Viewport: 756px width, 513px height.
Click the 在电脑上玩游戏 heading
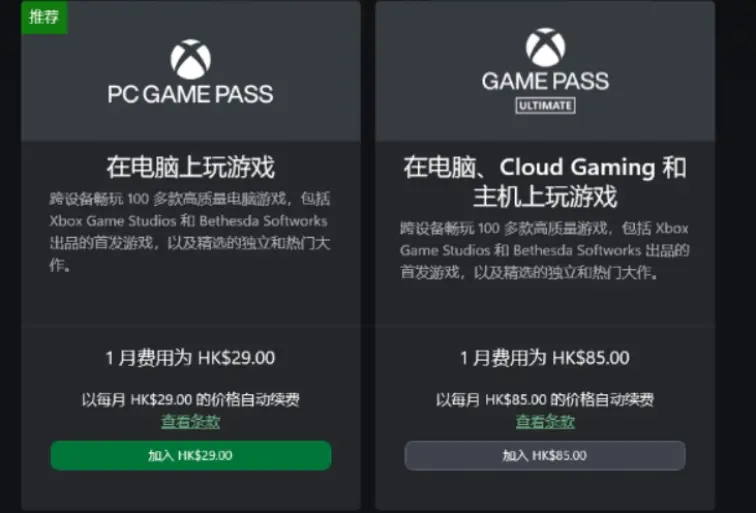click(x=190, y=167)
